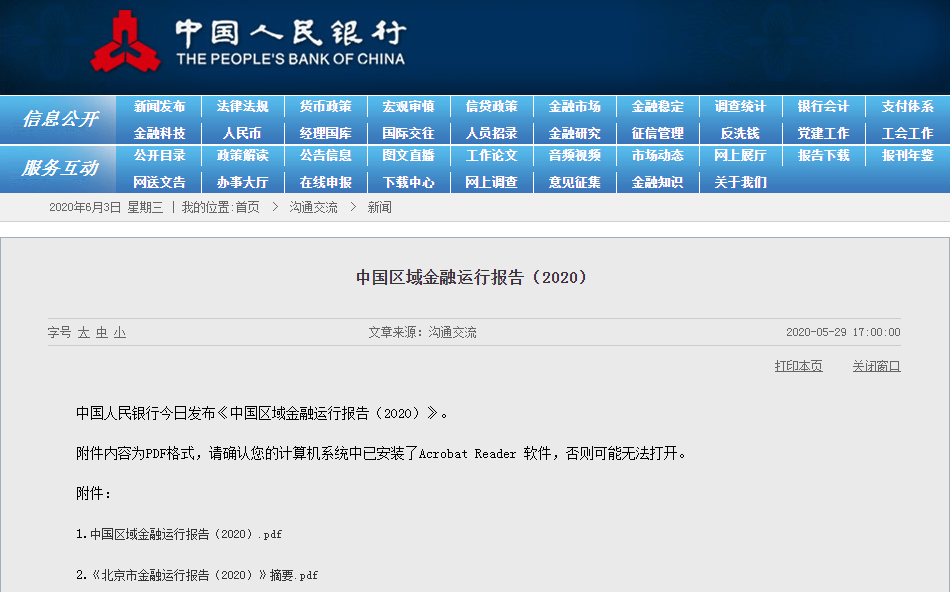Click the 服务互动 section label
The image size is (950, 592).
[x=60, y=168]
